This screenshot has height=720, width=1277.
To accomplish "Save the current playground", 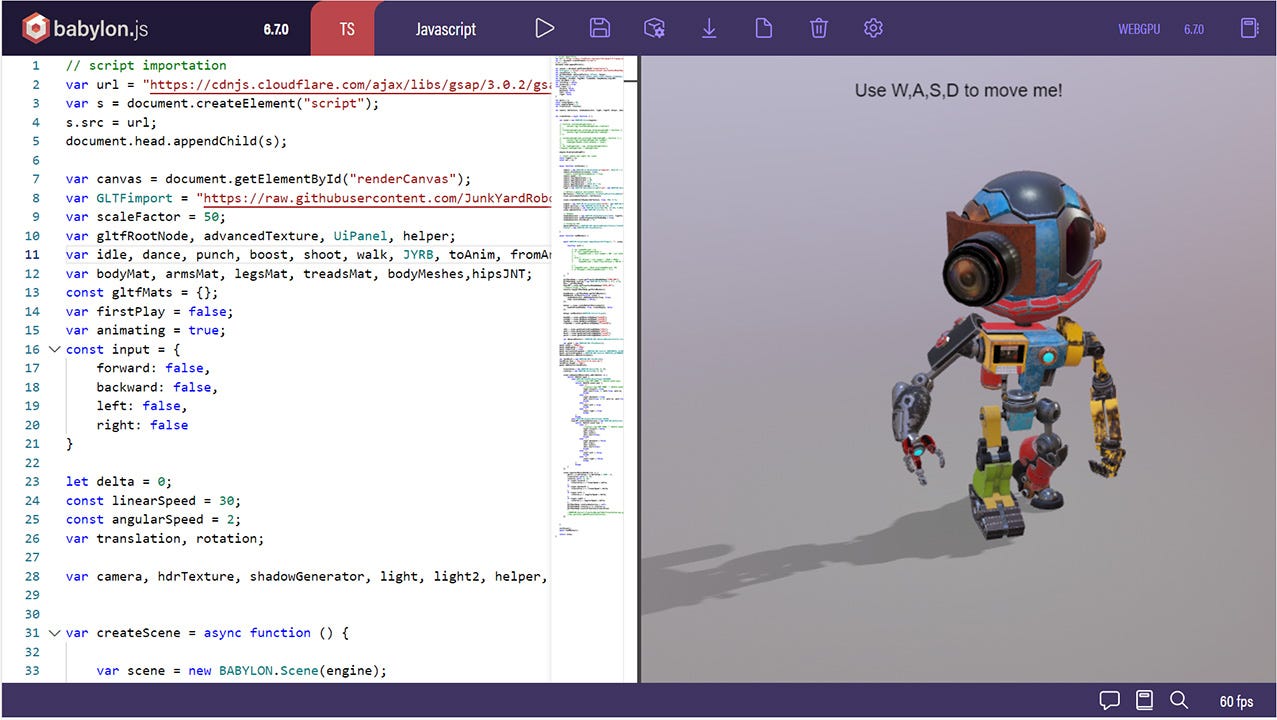I will click(599, 28).
